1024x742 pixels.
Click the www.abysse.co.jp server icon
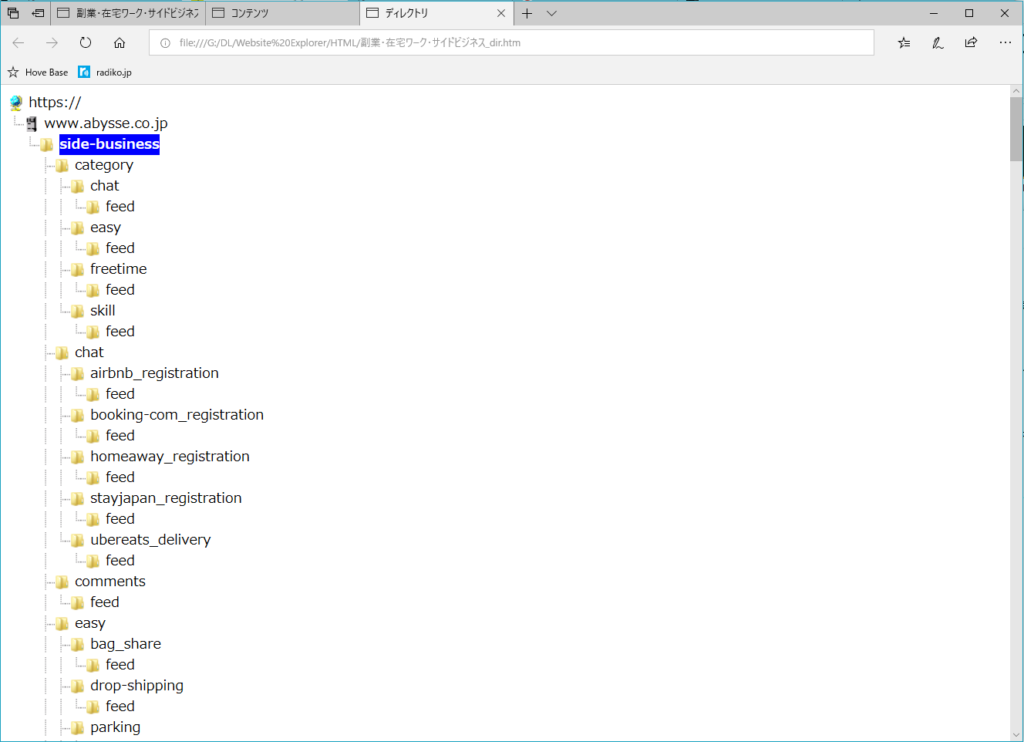tap(31, 123)
